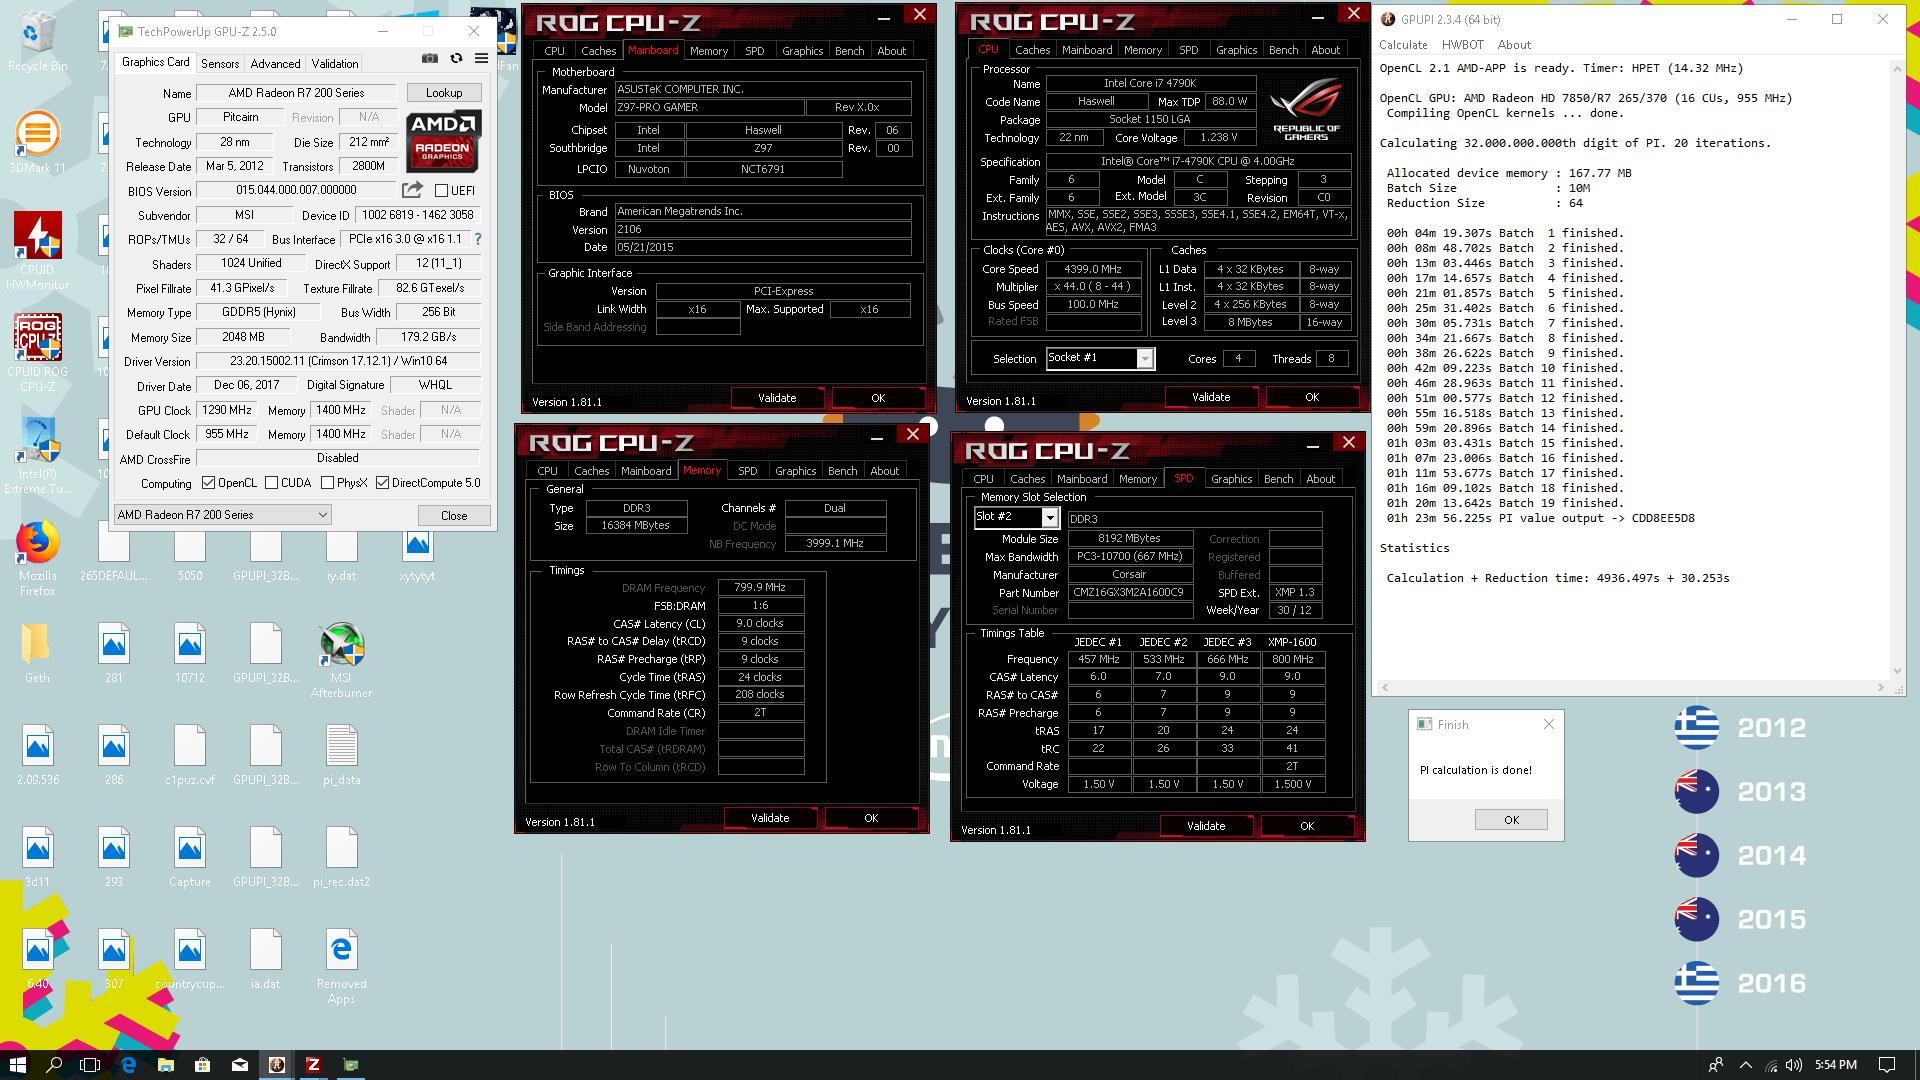Image resolution: width=1920 pixels, height=1080 pixels.
Task: Click the Bus Interface question mark icon
Action: click(478, 239)
